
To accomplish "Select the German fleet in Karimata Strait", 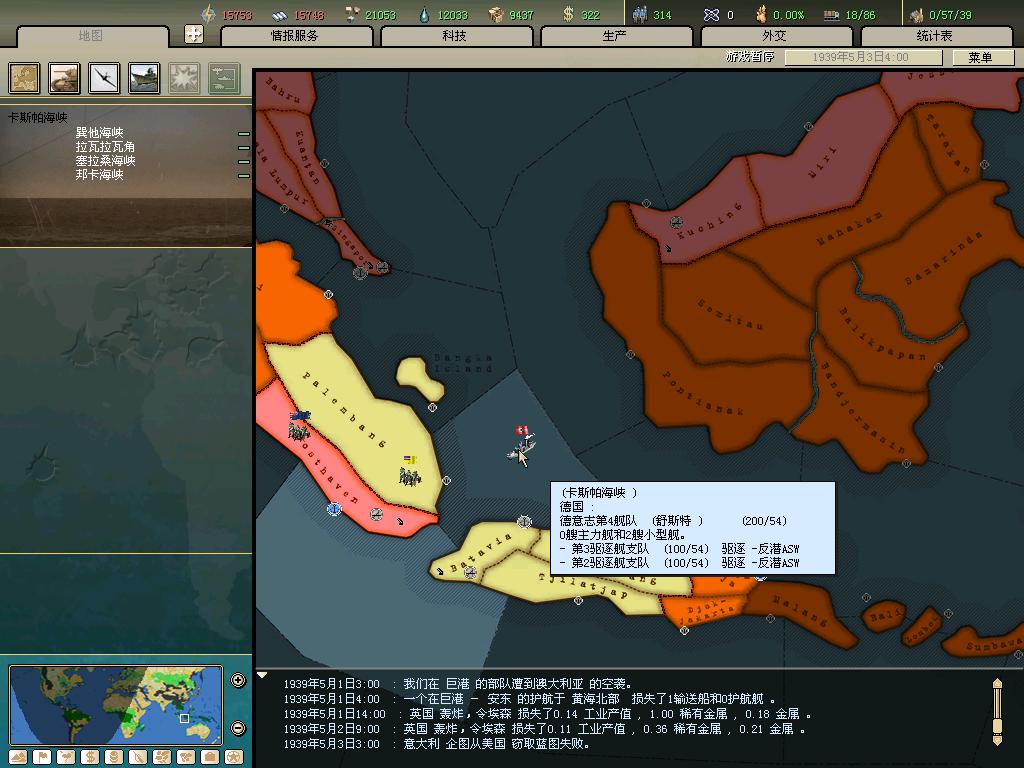I will tap(521, 444).
